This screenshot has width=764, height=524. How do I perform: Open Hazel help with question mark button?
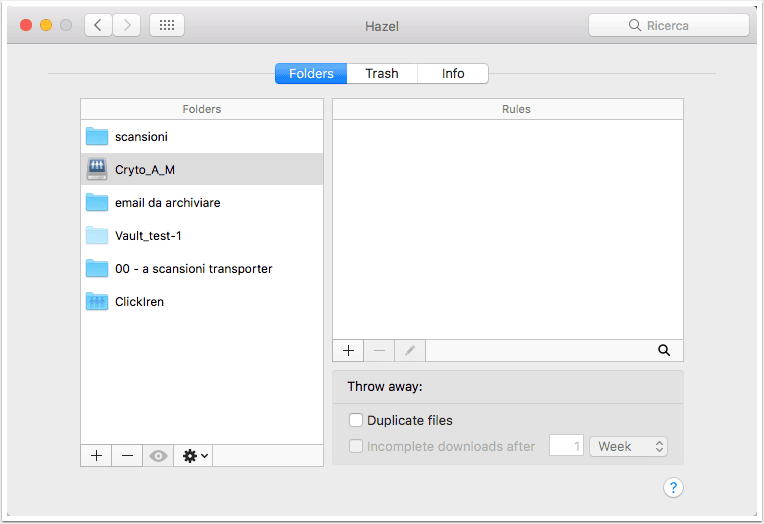tap(673, 487)
